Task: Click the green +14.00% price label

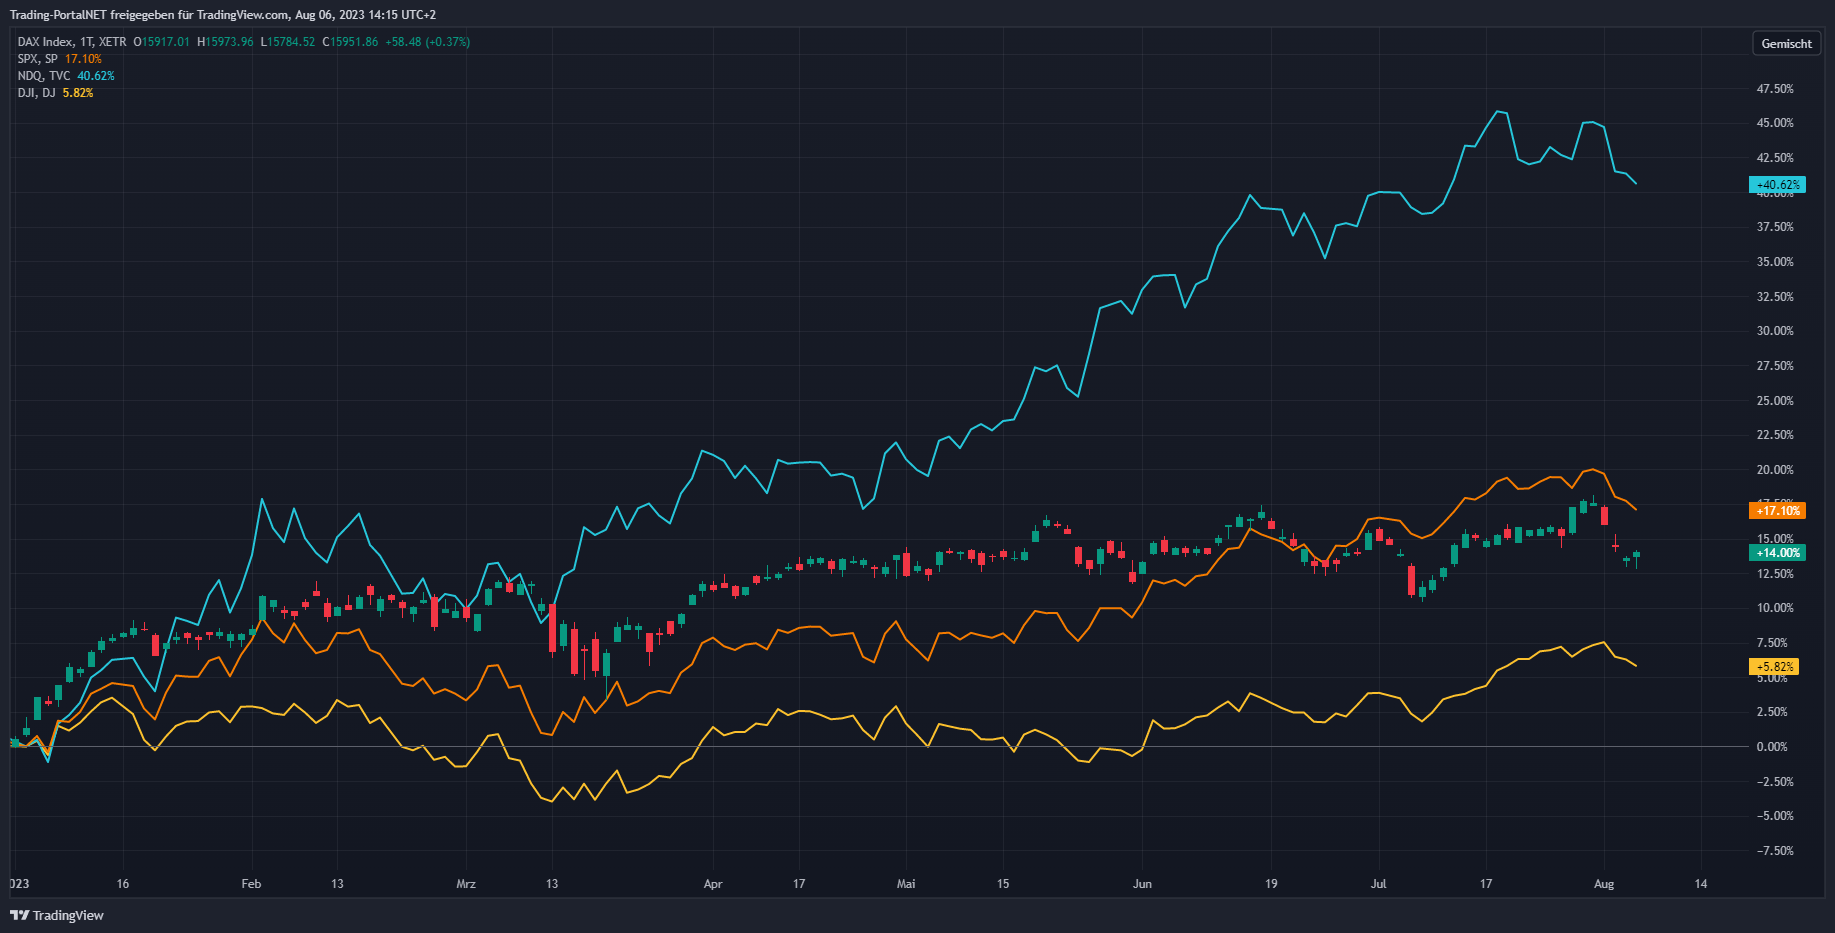Action: tap(1777, 553)
